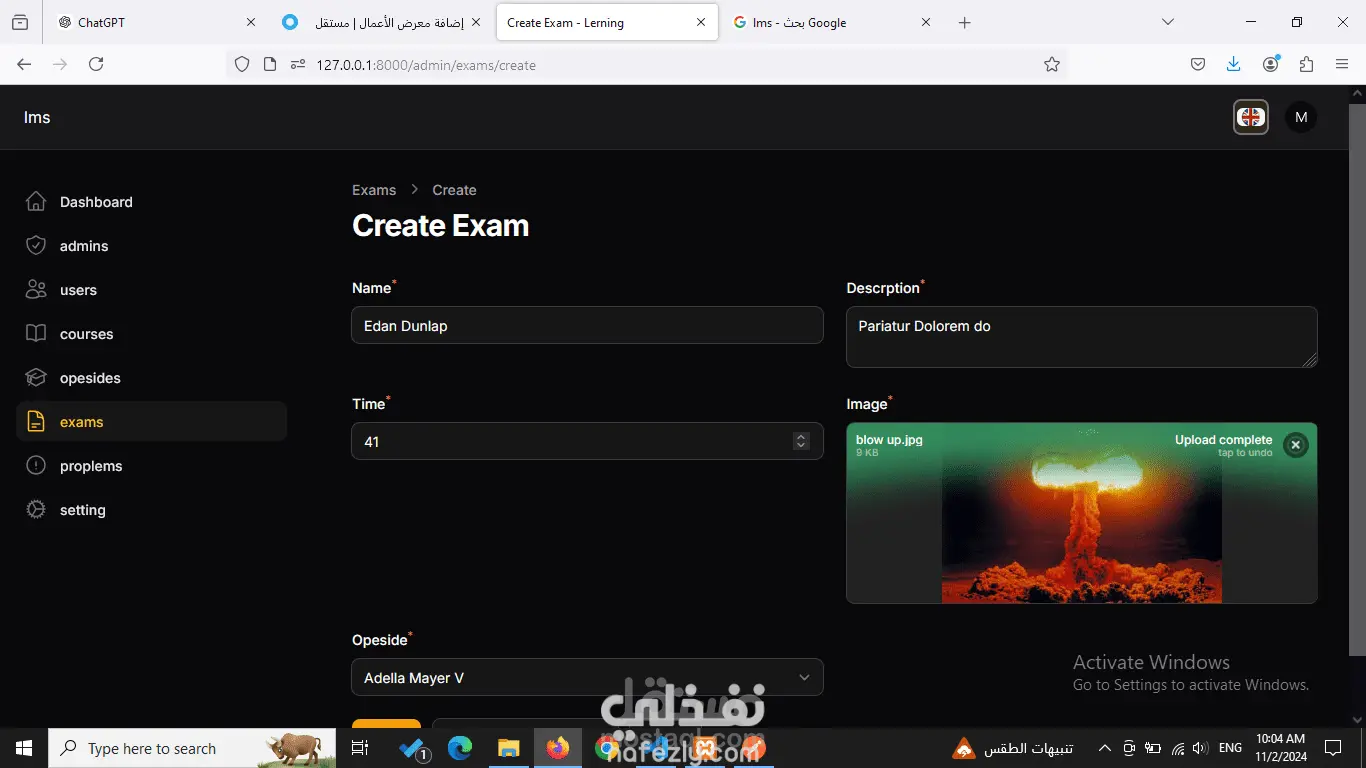Click the 'blow up.jpg' file name
Screen dimensions: 1366x768
889,440
